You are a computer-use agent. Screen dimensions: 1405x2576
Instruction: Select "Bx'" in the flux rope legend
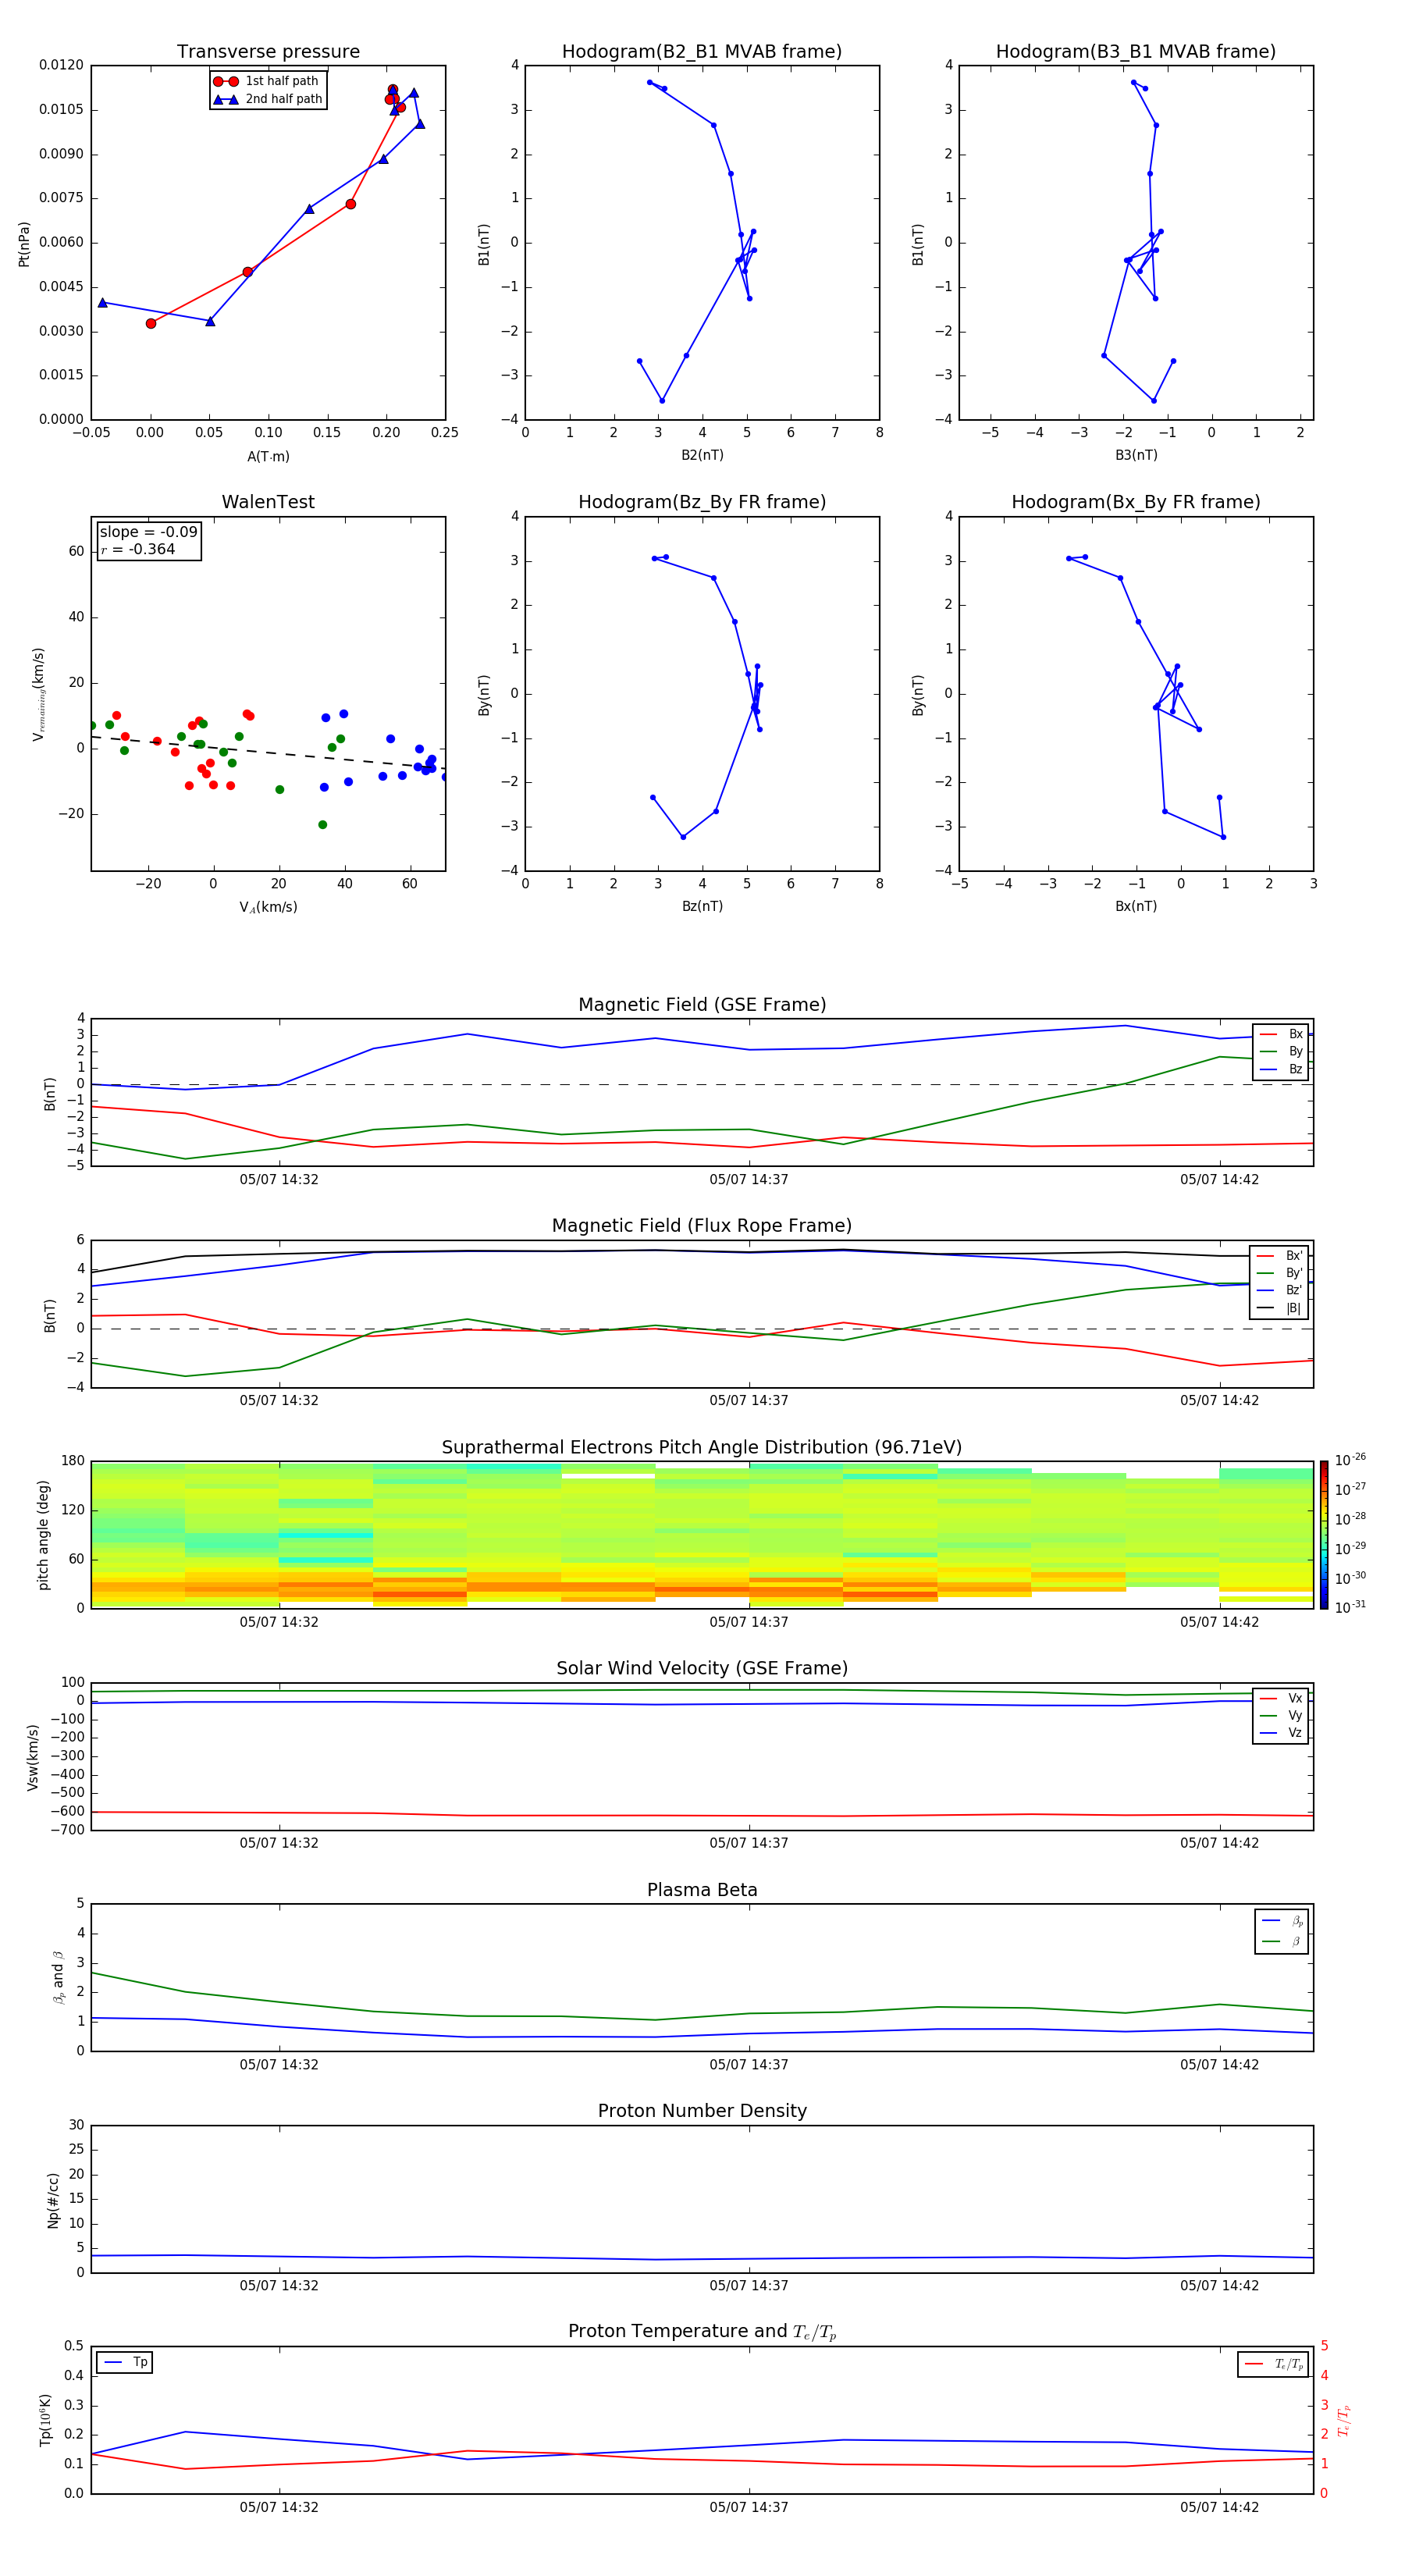(x=1280, y=1256)
